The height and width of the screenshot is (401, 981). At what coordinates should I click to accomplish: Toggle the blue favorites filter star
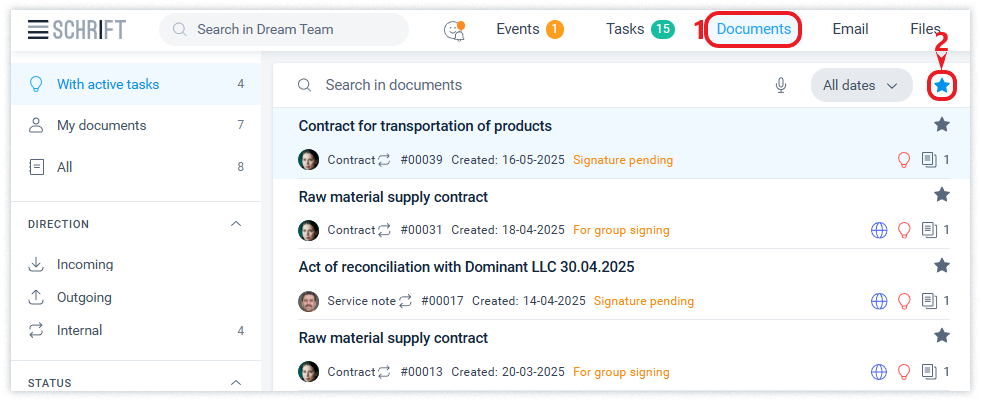(941, 86)
